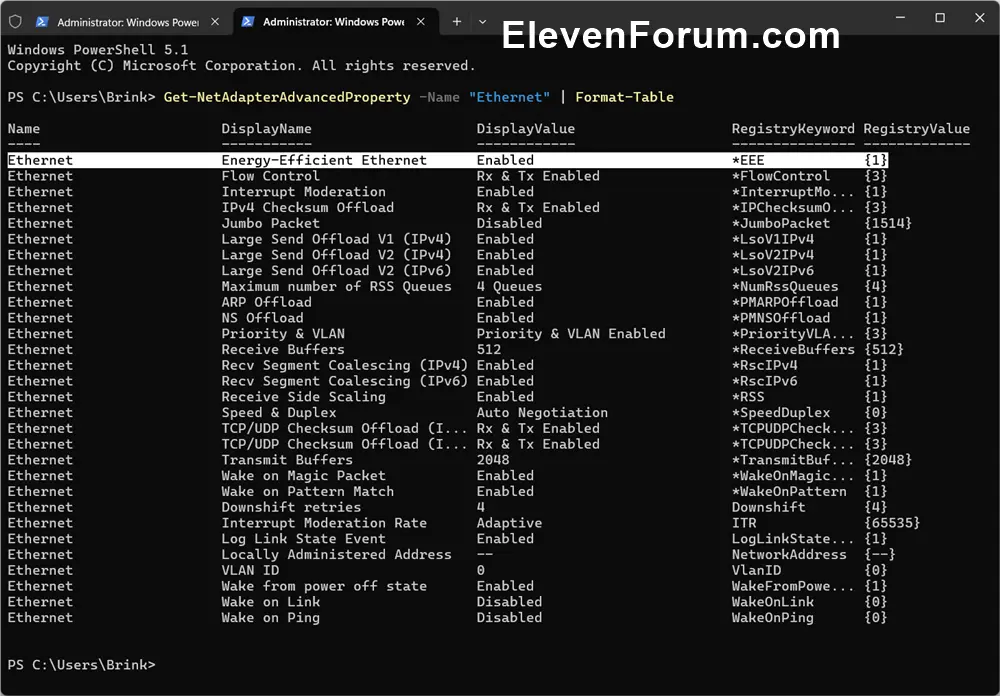Click the Transmit Buffers display name
The width and height of the screenshot is (1000, 696).
click(x=287, y=460)
